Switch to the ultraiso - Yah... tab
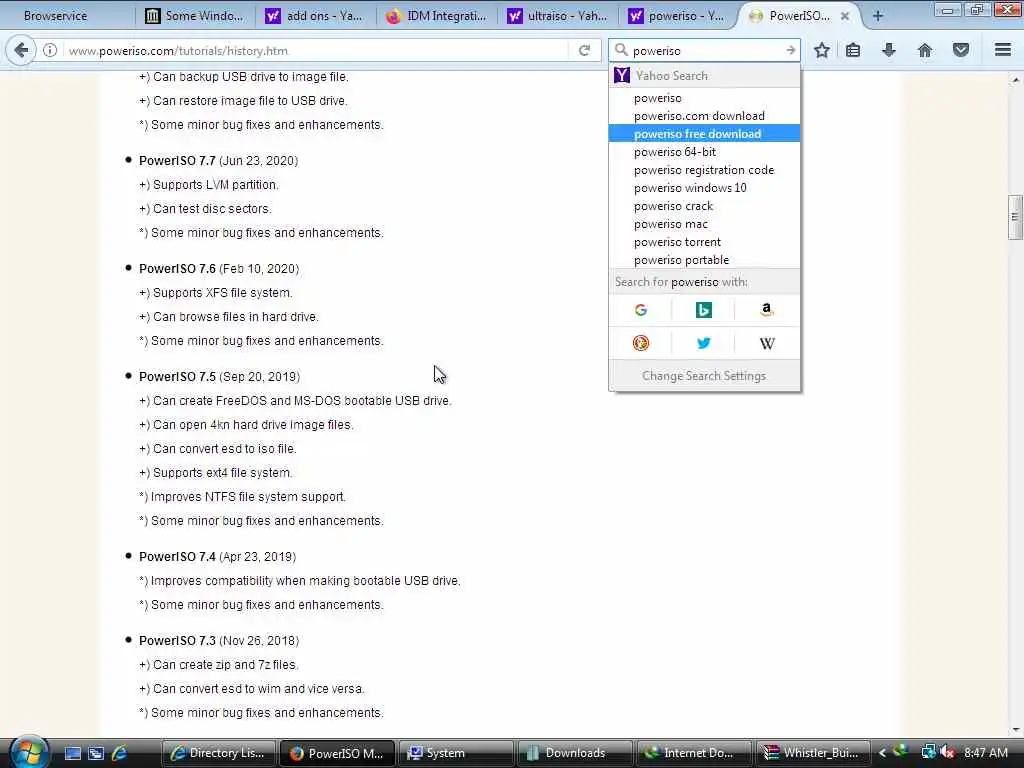The height and width of the screenshot is (768, 1024). [x=559, y=16]
